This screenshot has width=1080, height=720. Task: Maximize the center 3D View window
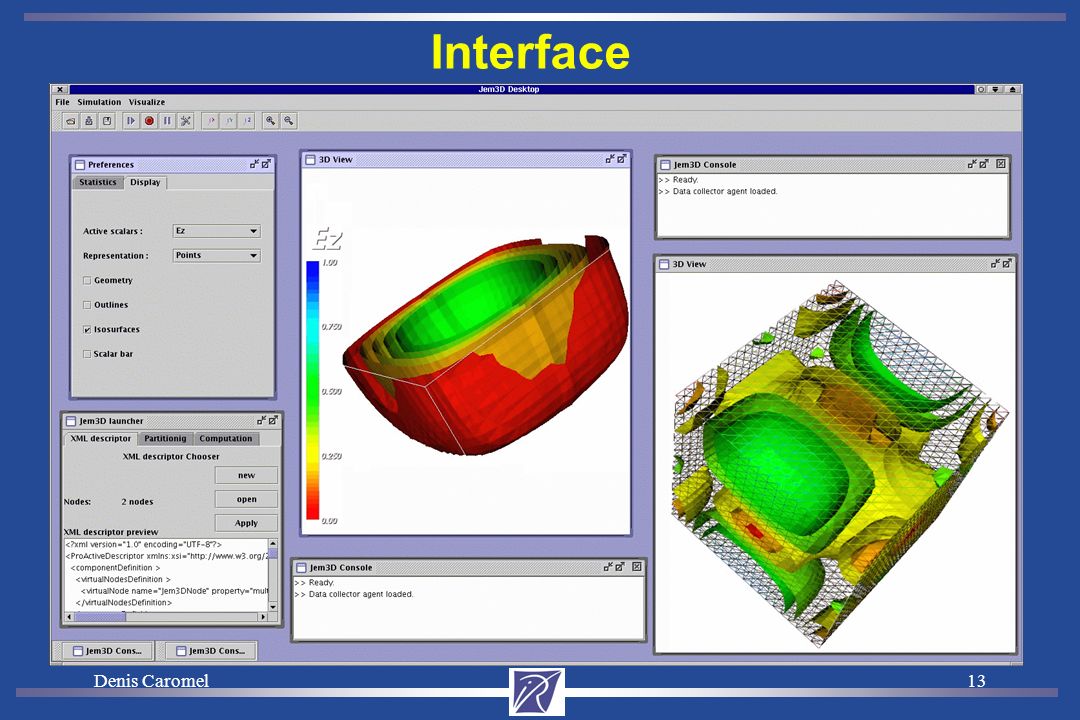tap(621, 159)
